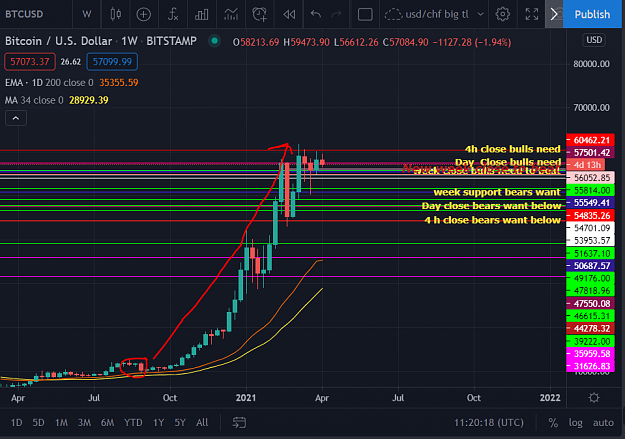Image resolution: width=625 pixels, height=439 pixels.
Task: Toggle log scale mode
Action: (x=576, y=423)
